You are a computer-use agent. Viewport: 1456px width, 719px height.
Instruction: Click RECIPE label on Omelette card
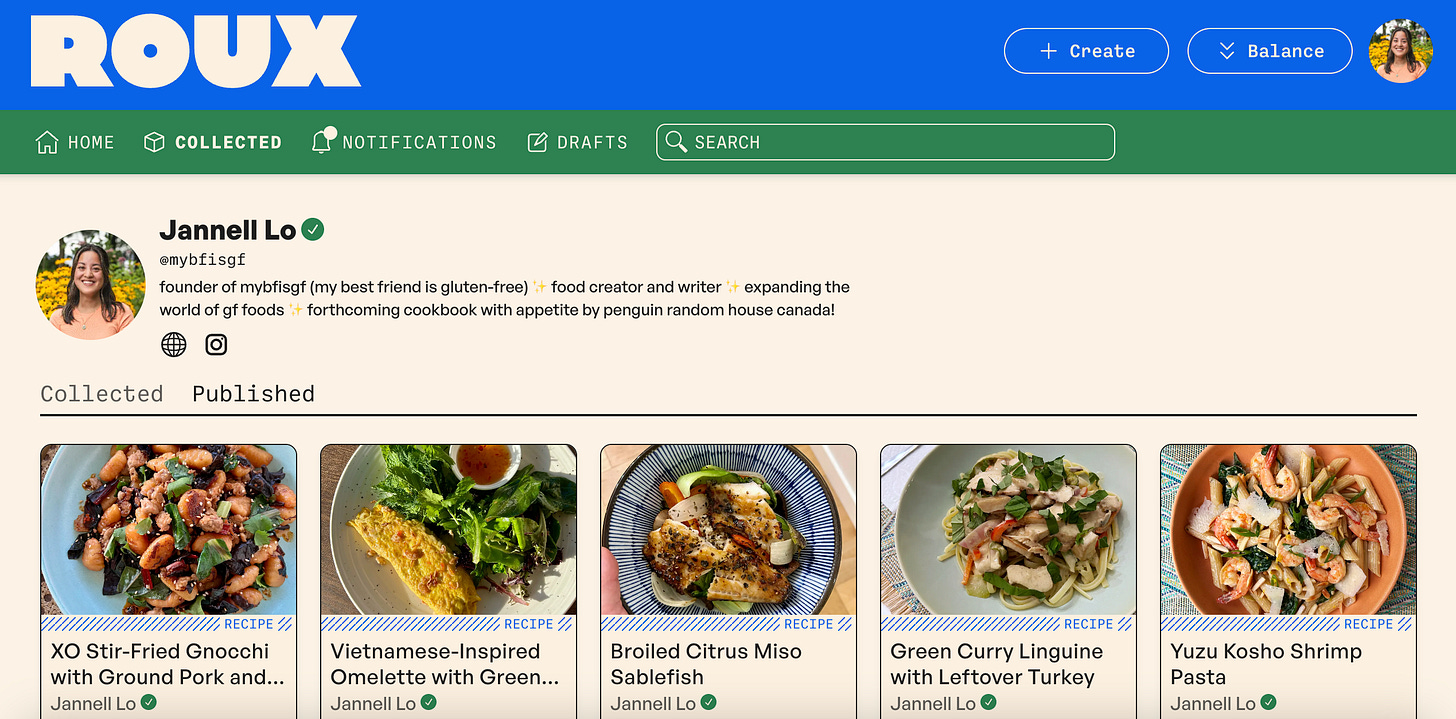pyautogui.click(x=529, y=624)
